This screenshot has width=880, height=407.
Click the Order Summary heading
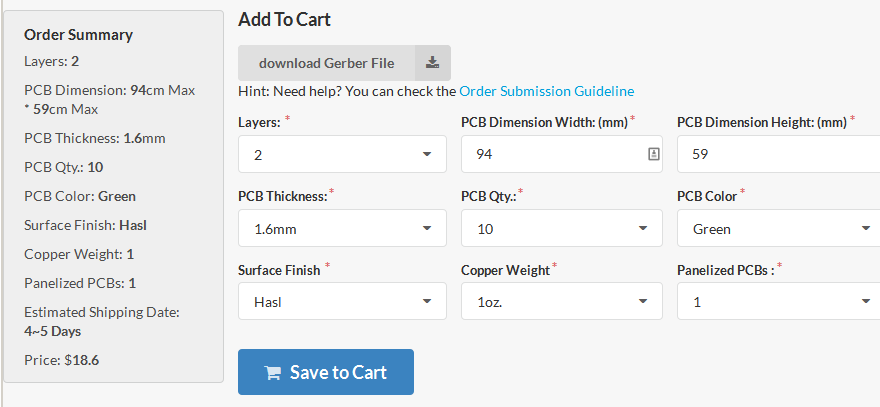coord(78,35)
